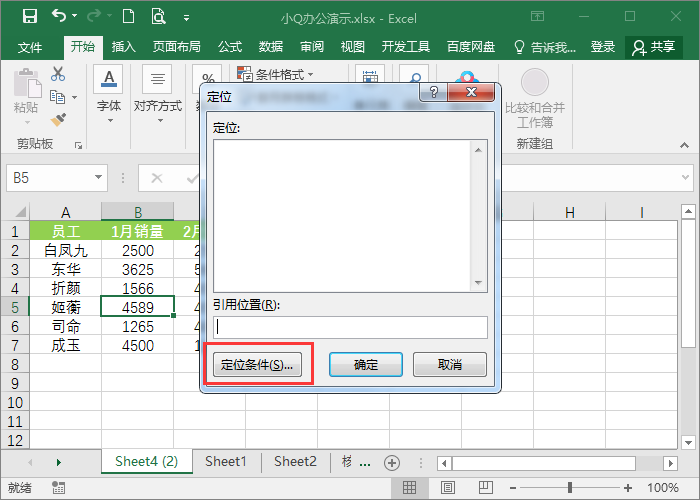Select column H header
Screen dimensions: 700x500
tap(569, 212)
